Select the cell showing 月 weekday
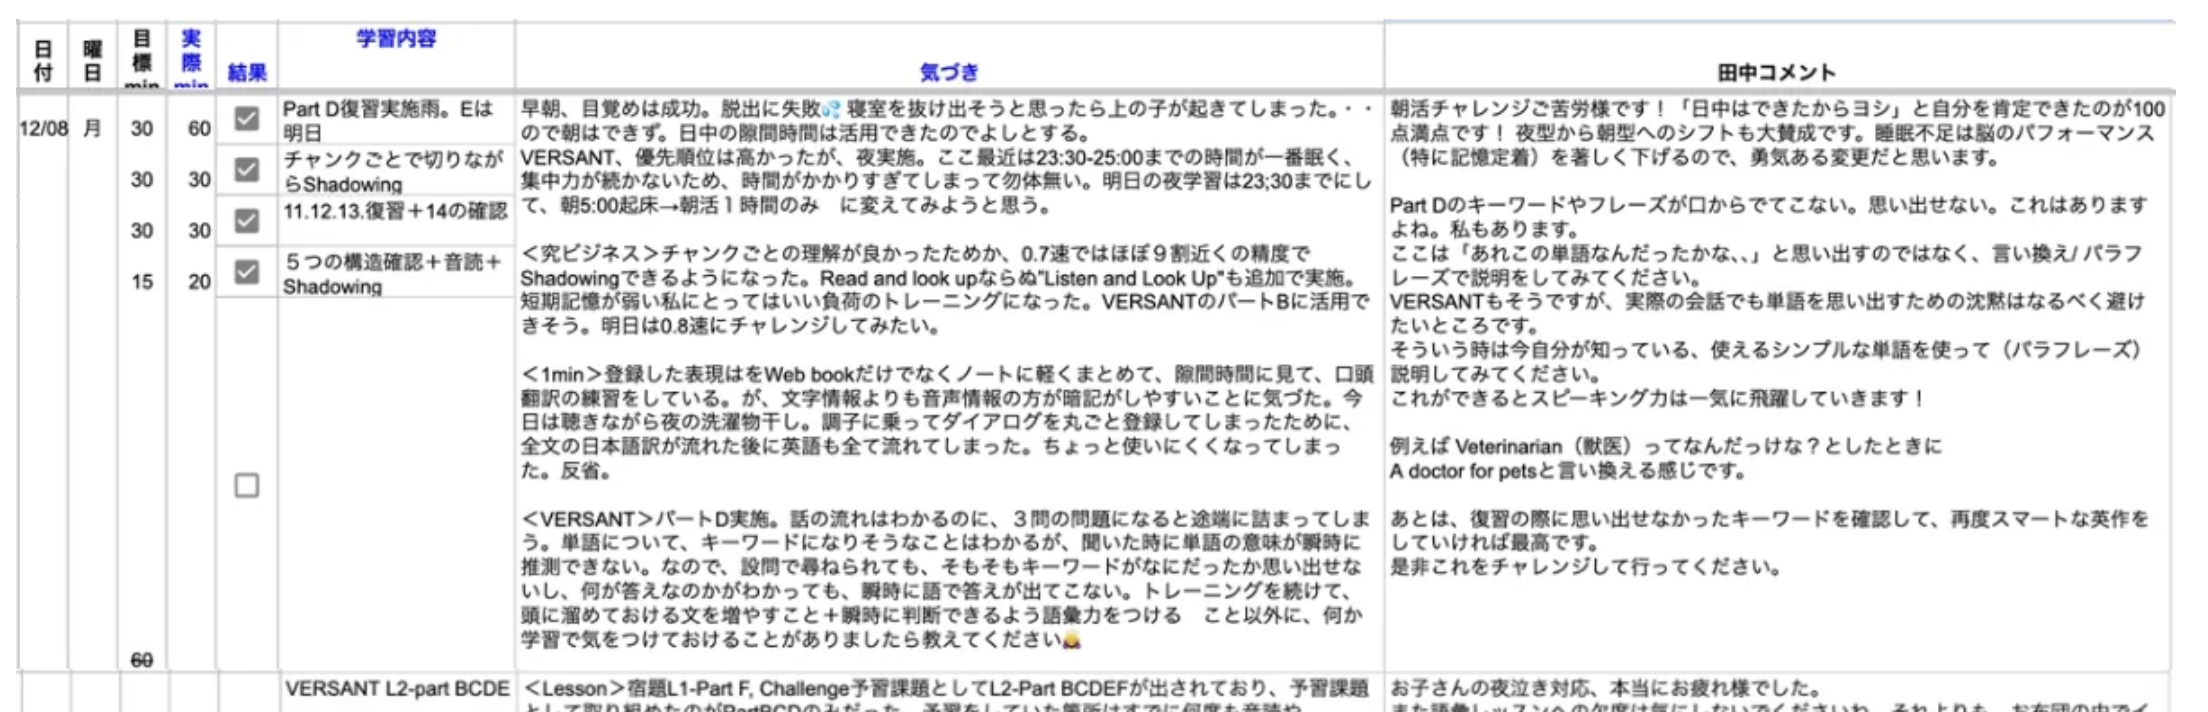 92,129
